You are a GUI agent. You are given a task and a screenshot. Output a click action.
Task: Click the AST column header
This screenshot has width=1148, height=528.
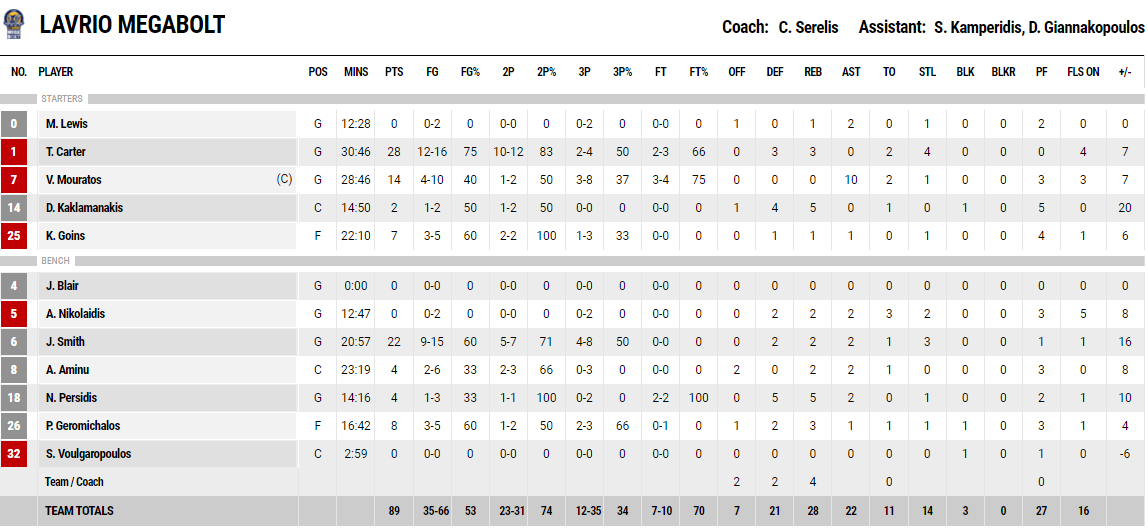point(851,72)
